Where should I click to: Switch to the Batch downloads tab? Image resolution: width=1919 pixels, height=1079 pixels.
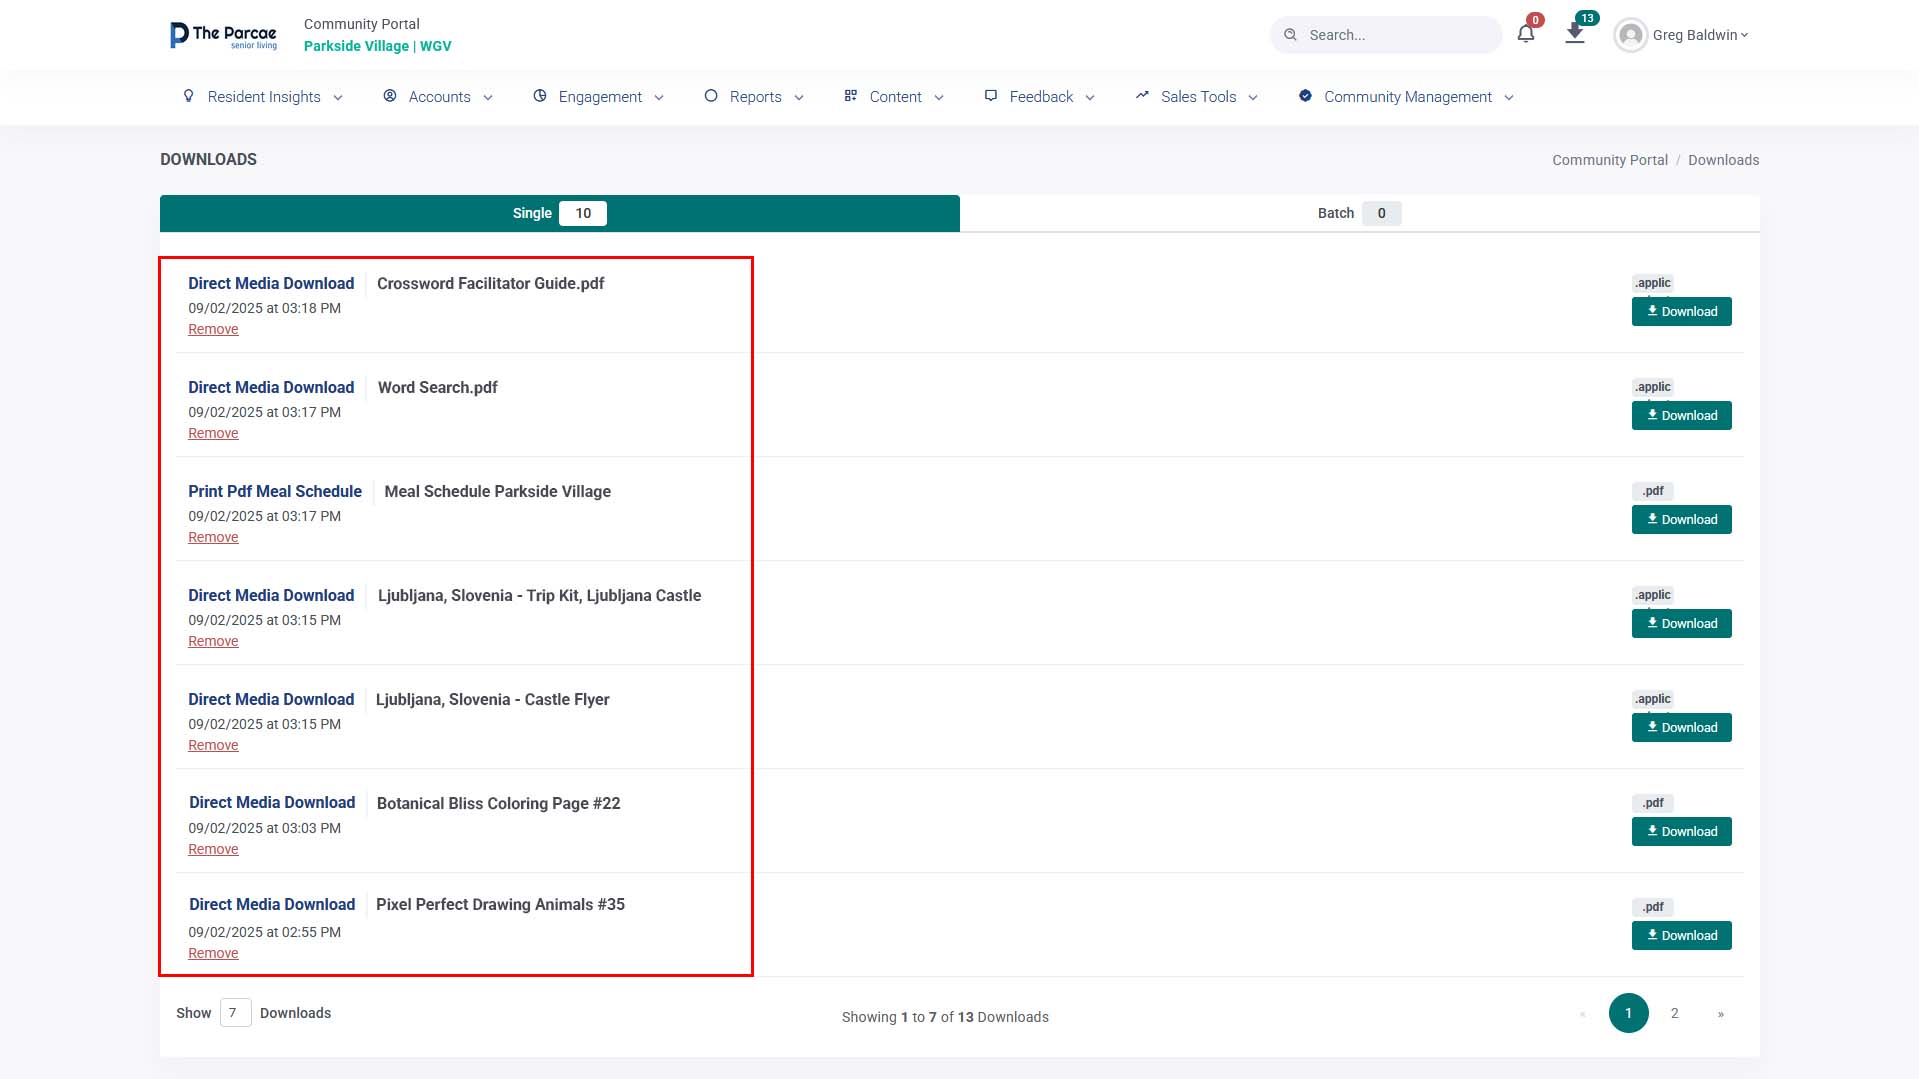pyautogui.click(x=1359, y=213)
